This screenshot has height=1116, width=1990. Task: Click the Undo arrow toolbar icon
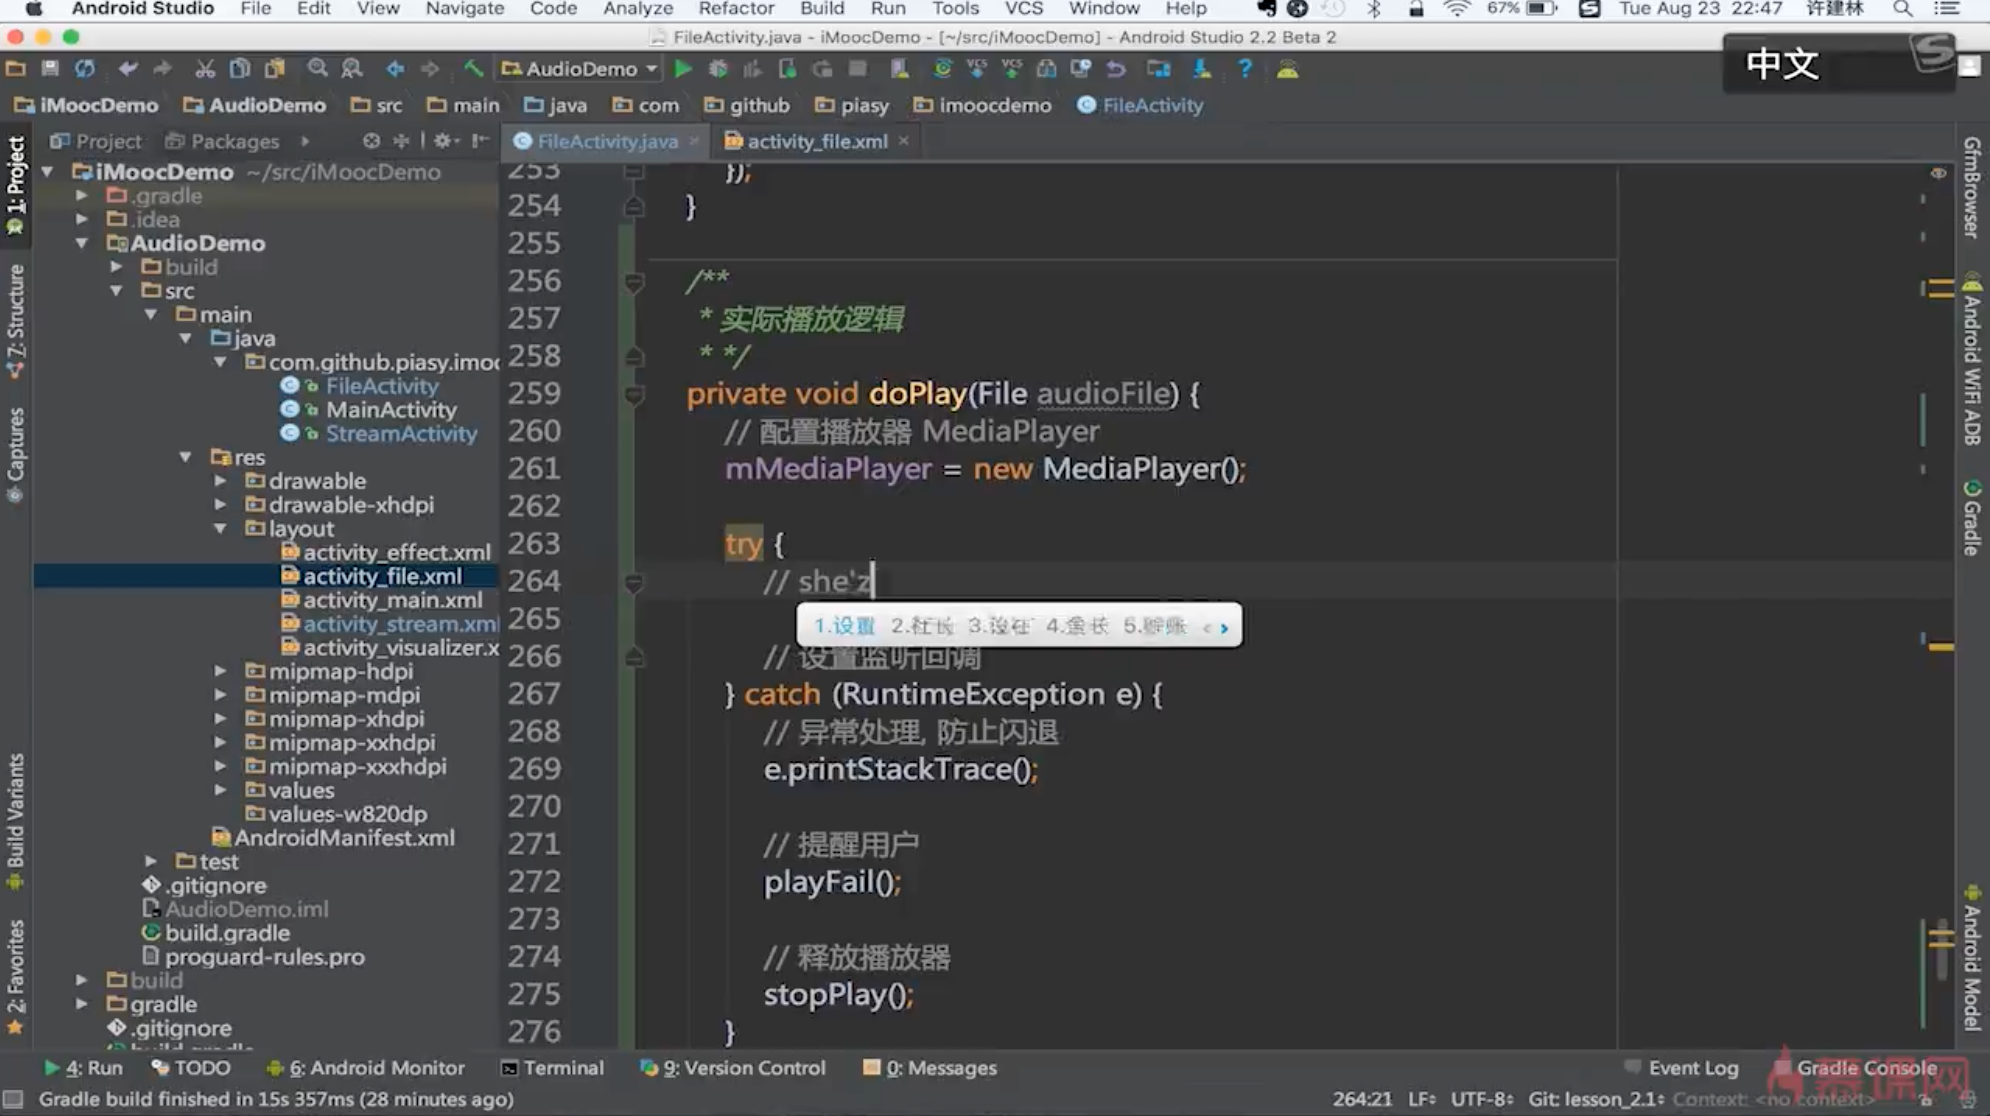127,69
